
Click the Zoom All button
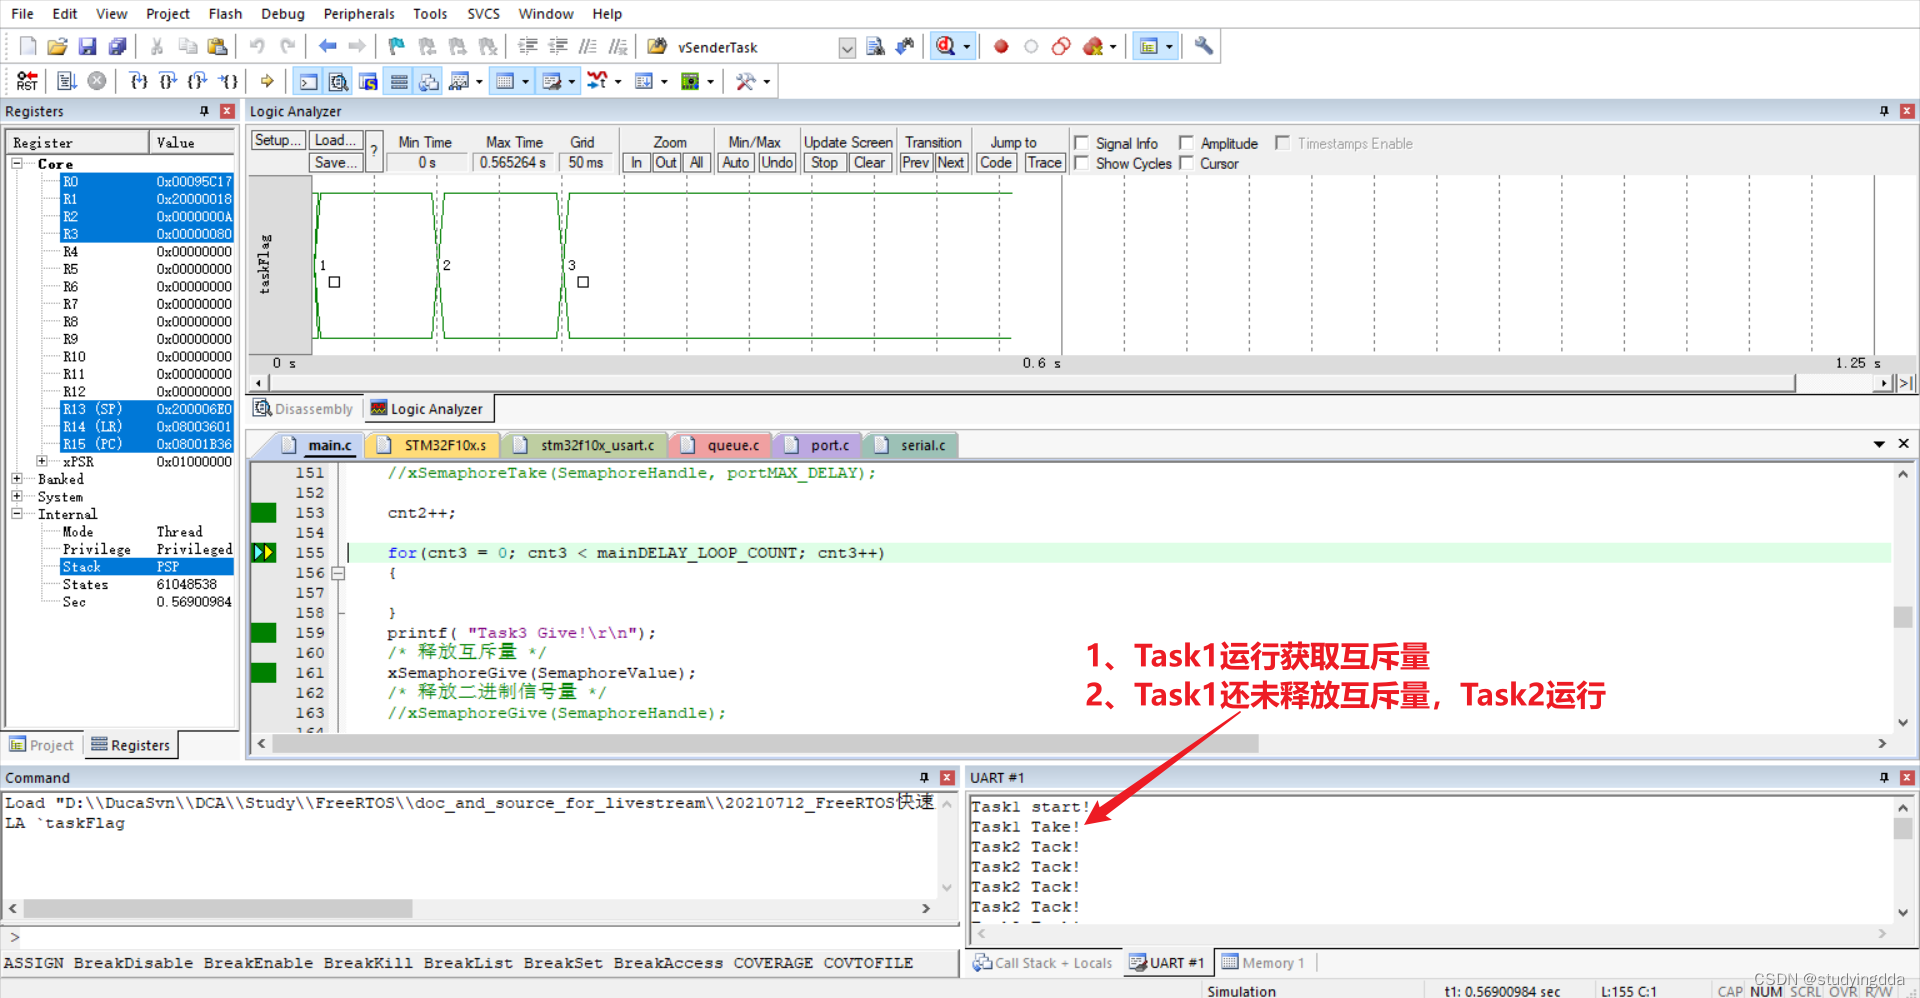(697, 162)
